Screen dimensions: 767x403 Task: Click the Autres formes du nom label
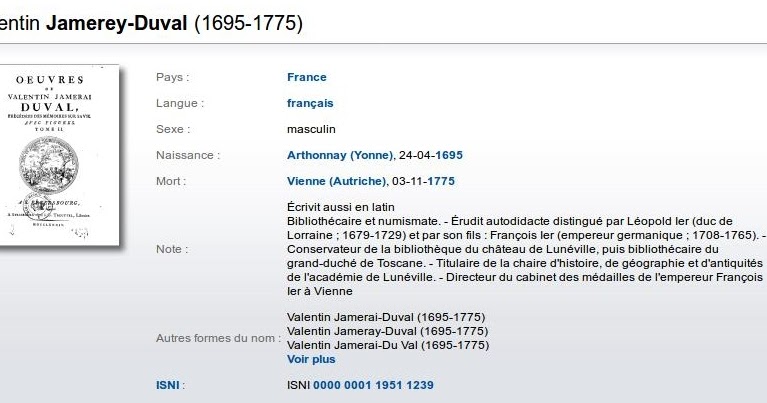[218, 338]
